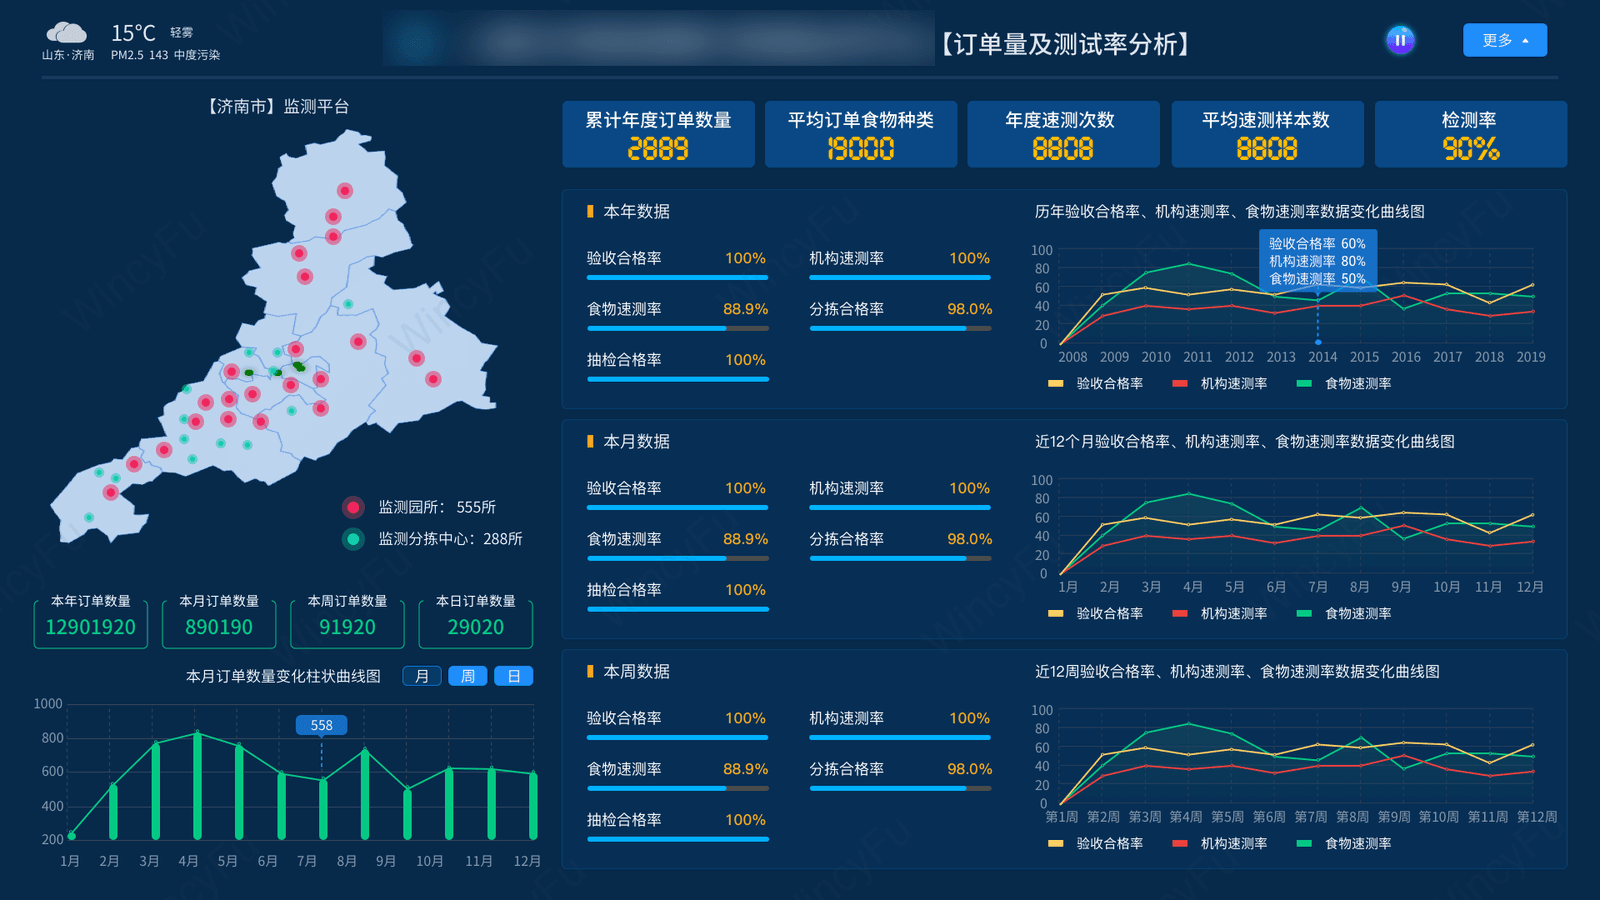Click 本周数据 抽检合格率 100% value
Screen dimensions: 1600x900
[x=745, y=819]
